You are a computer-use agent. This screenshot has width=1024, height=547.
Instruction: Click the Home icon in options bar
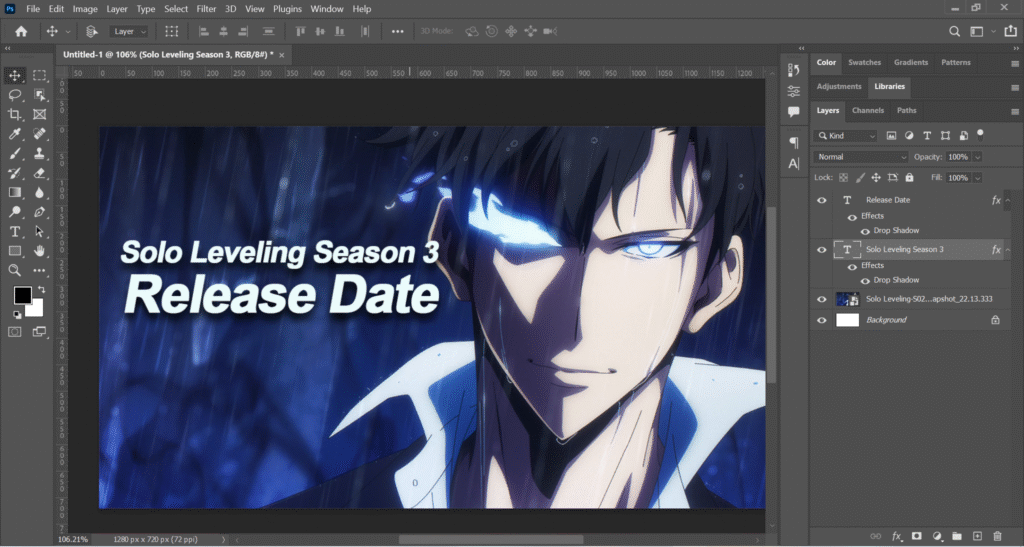click(21, 31)
